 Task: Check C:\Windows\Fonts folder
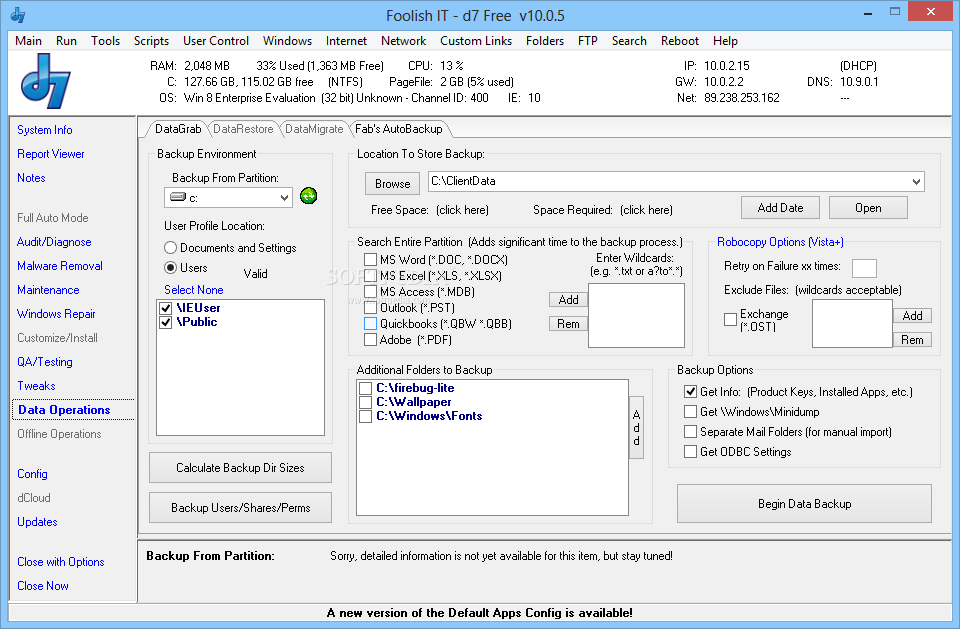pos(366,416)
